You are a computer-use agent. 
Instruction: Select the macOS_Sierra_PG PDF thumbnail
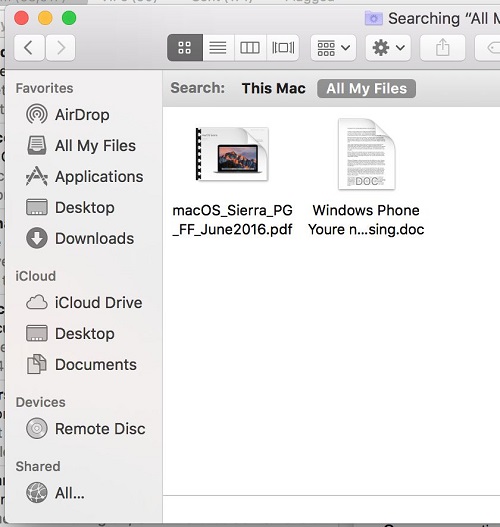232,154
